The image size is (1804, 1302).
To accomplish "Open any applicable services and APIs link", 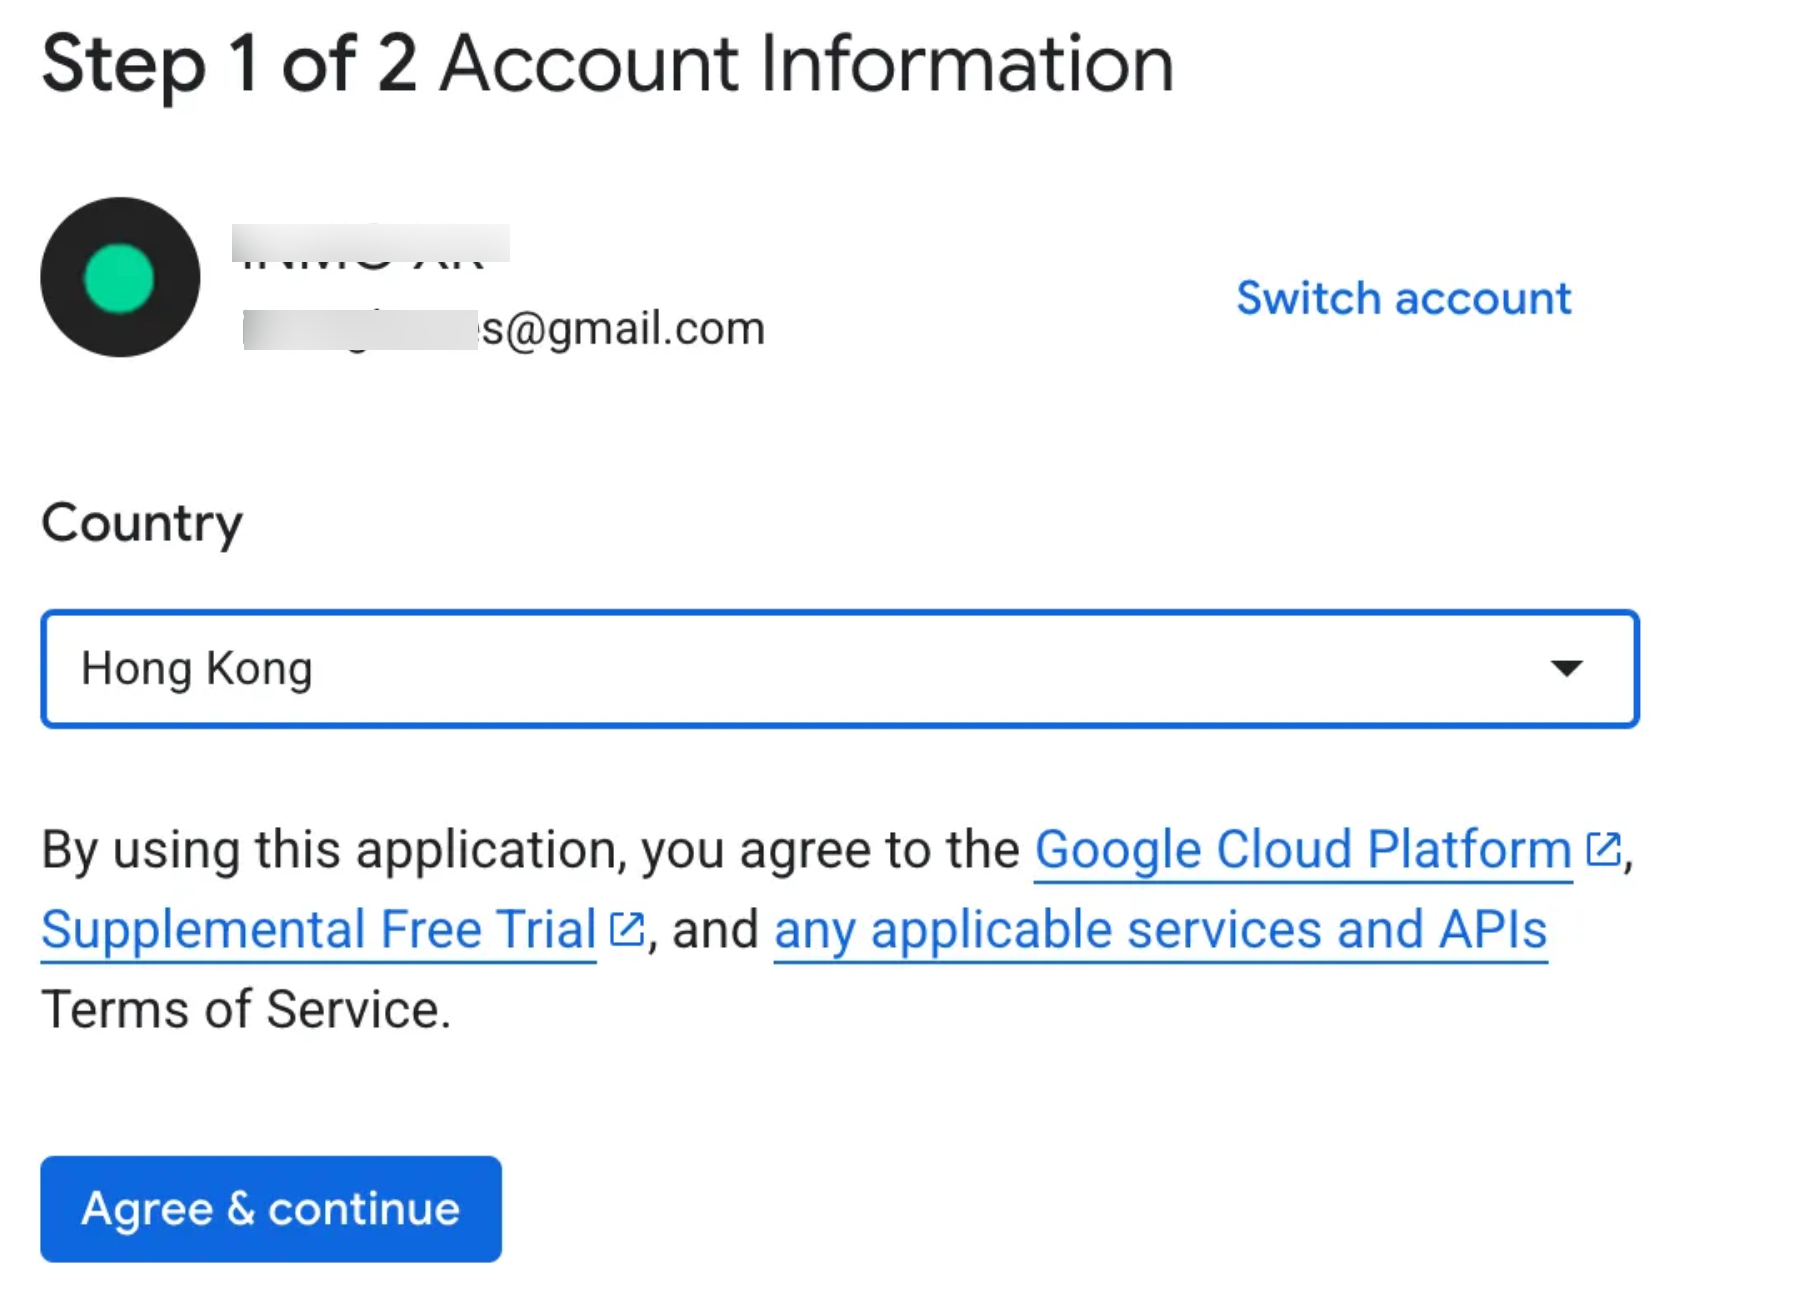I will tap(1160, 930).
